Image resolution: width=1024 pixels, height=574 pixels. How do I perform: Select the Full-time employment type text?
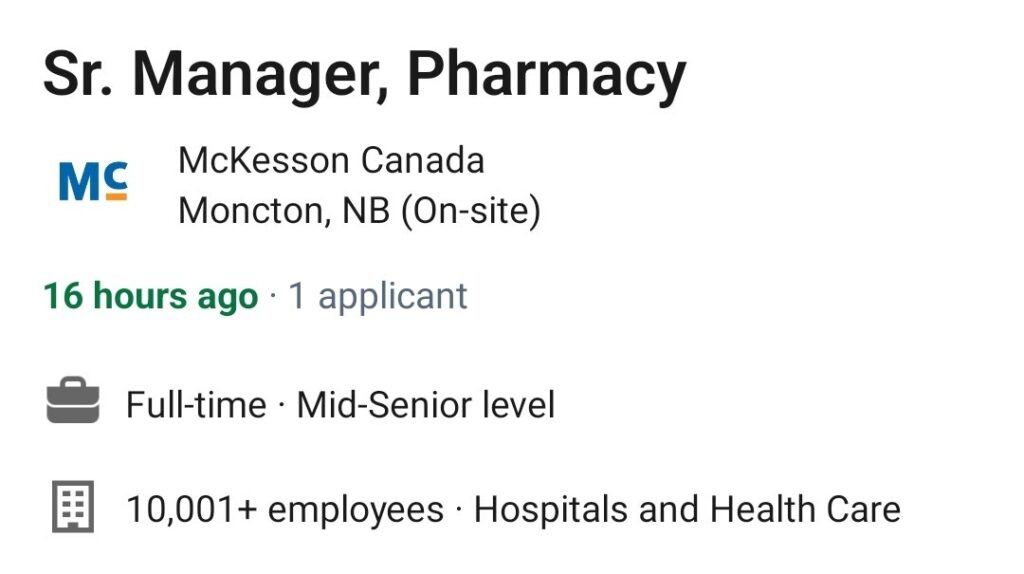196,404
